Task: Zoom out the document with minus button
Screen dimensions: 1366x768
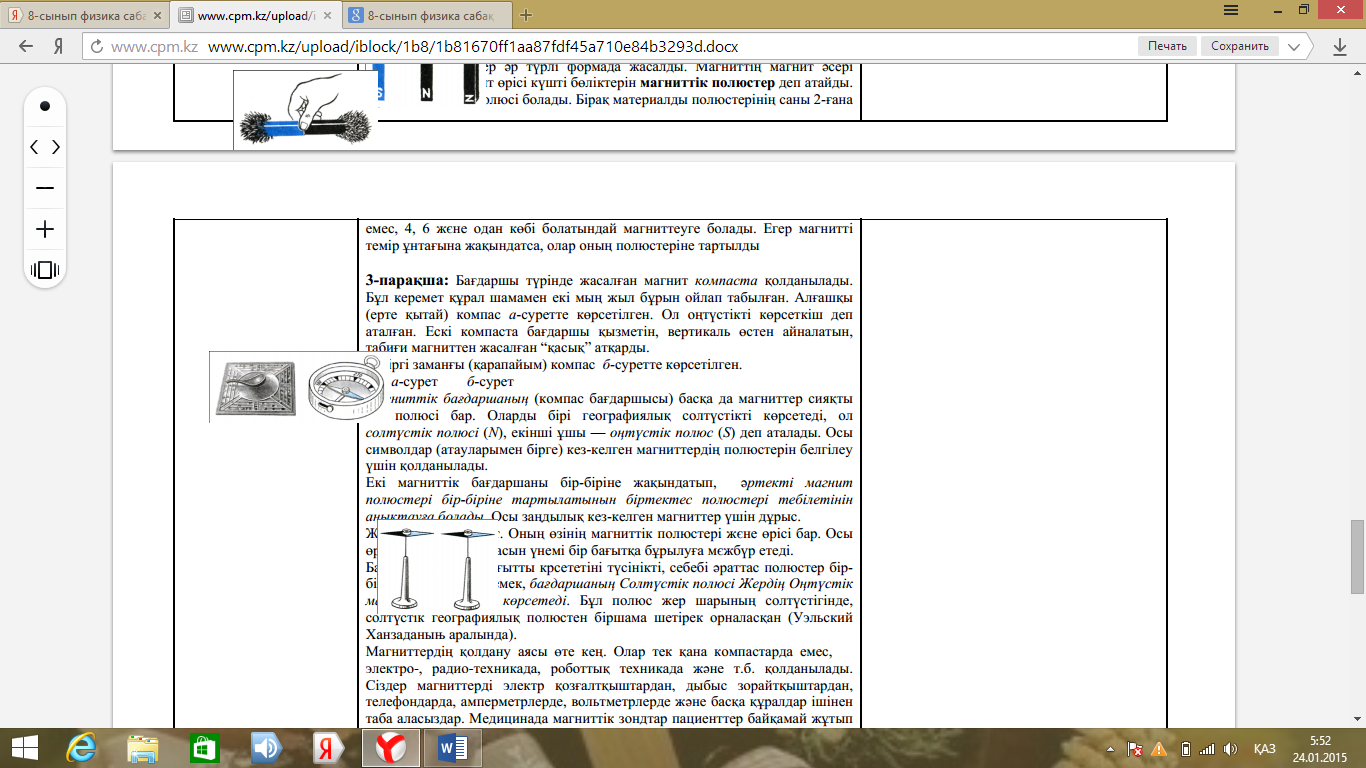Action: tap(45, 188)
